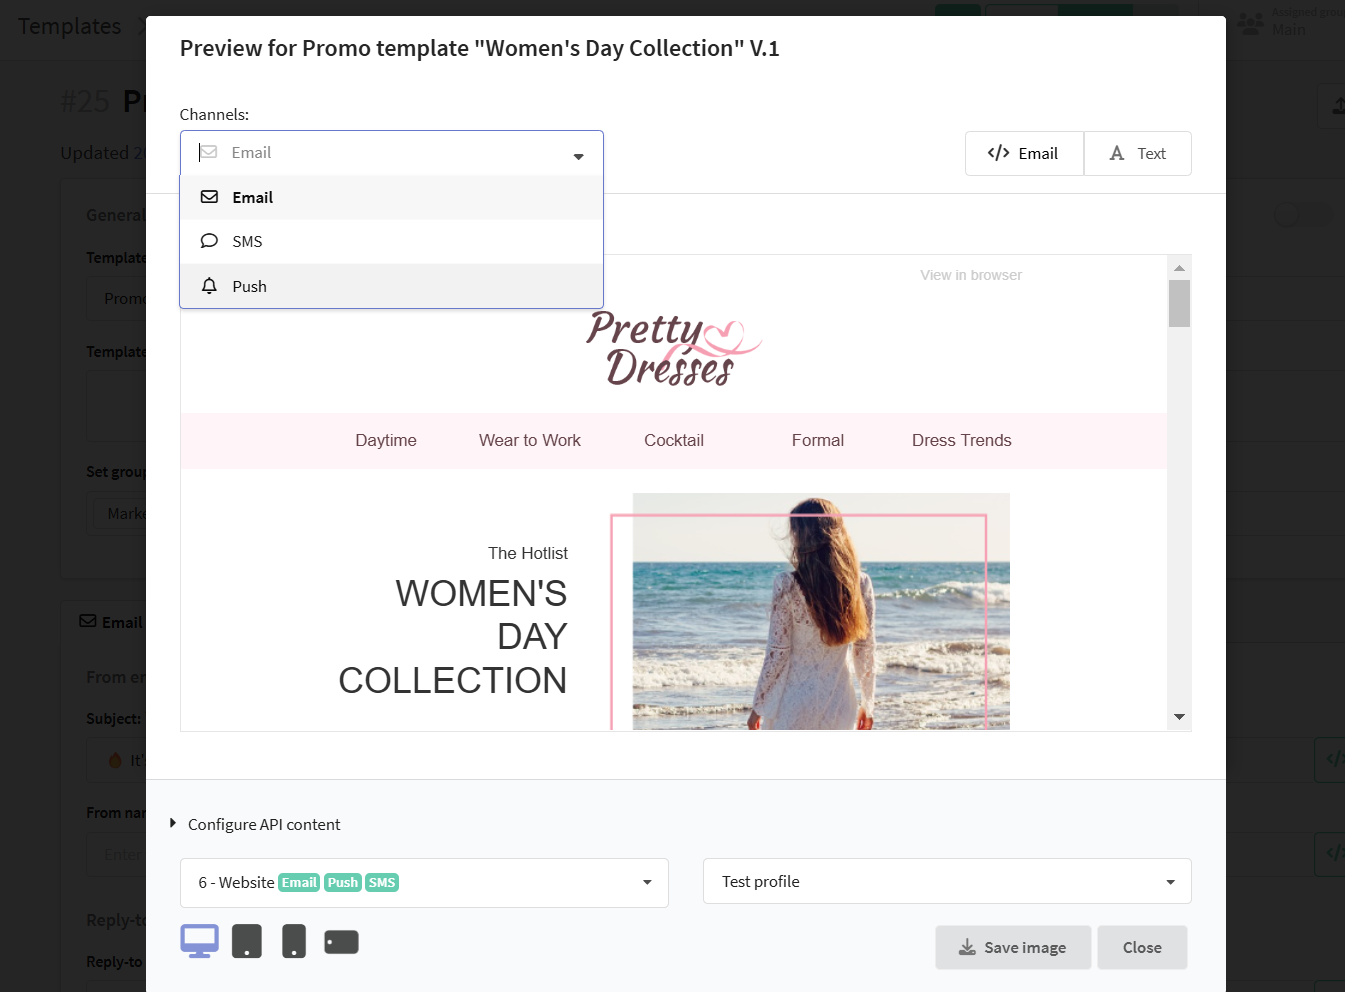
Task: Open the 6 - Website site dropdown
Action: pyautogui.click(x=424, y=883)
